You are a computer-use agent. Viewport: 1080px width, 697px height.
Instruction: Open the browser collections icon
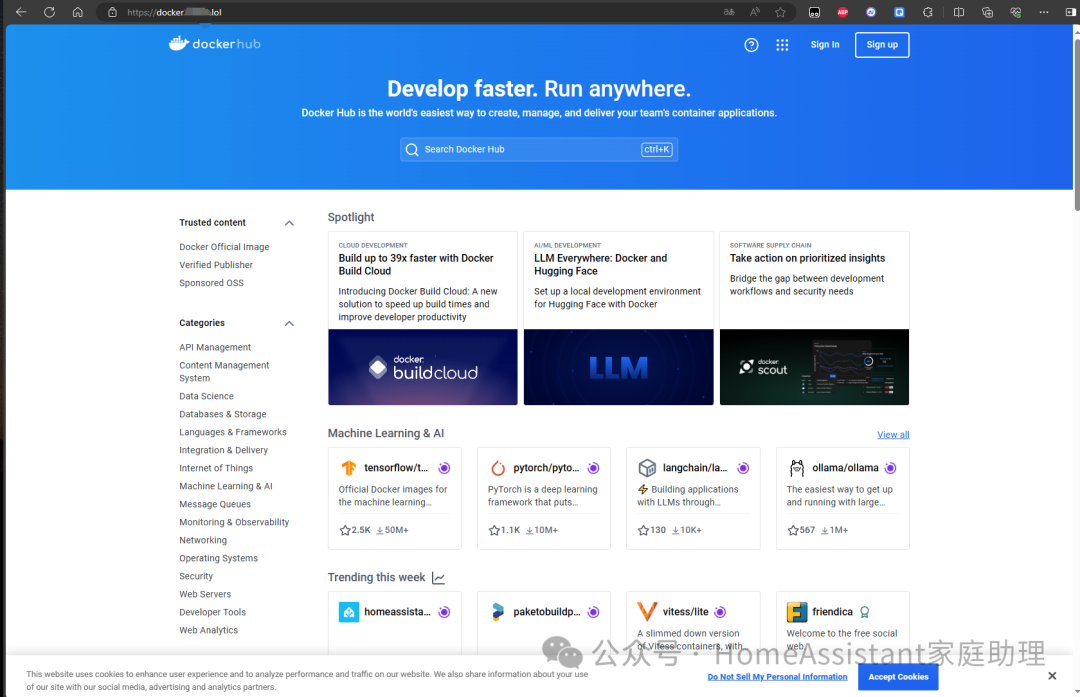[x=987, y=12]
